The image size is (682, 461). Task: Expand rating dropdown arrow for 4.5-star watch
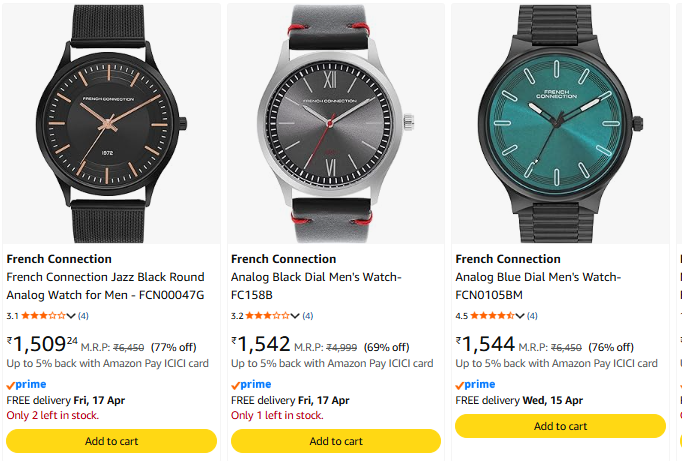click(520, 316)
